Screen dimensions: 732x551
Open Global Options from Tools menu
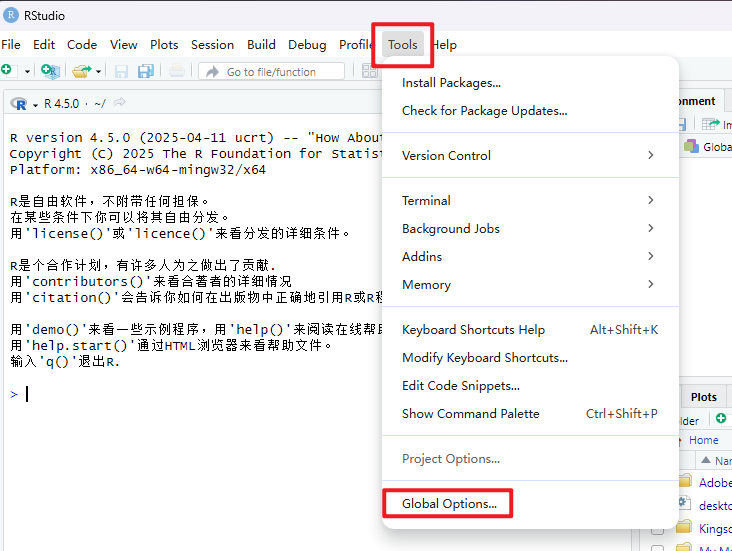(x=449, y=503)
